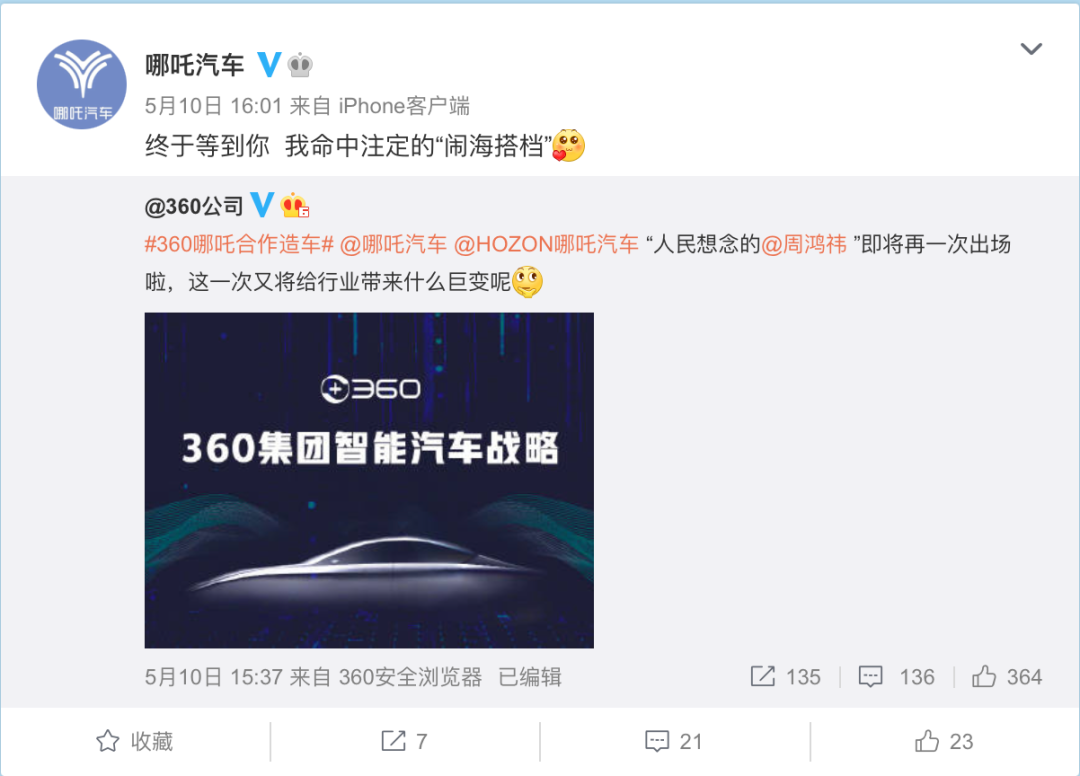This screenshot has width=1080, height=776.
Task: Open the 360集团智能汽车战略 image thumbnail
Action: coord(368,480)
